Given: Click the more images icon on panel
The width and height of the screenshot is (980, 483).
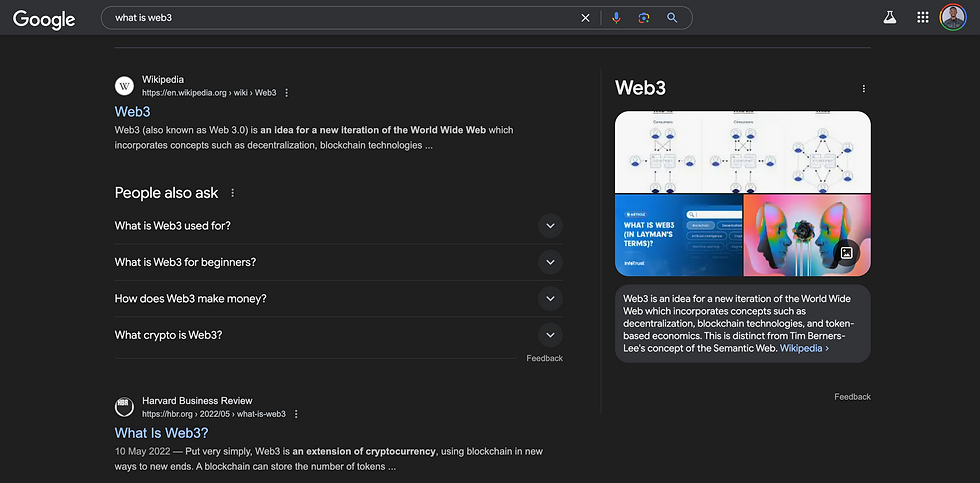Looking at the screenshot, I should tap(847, 252).
